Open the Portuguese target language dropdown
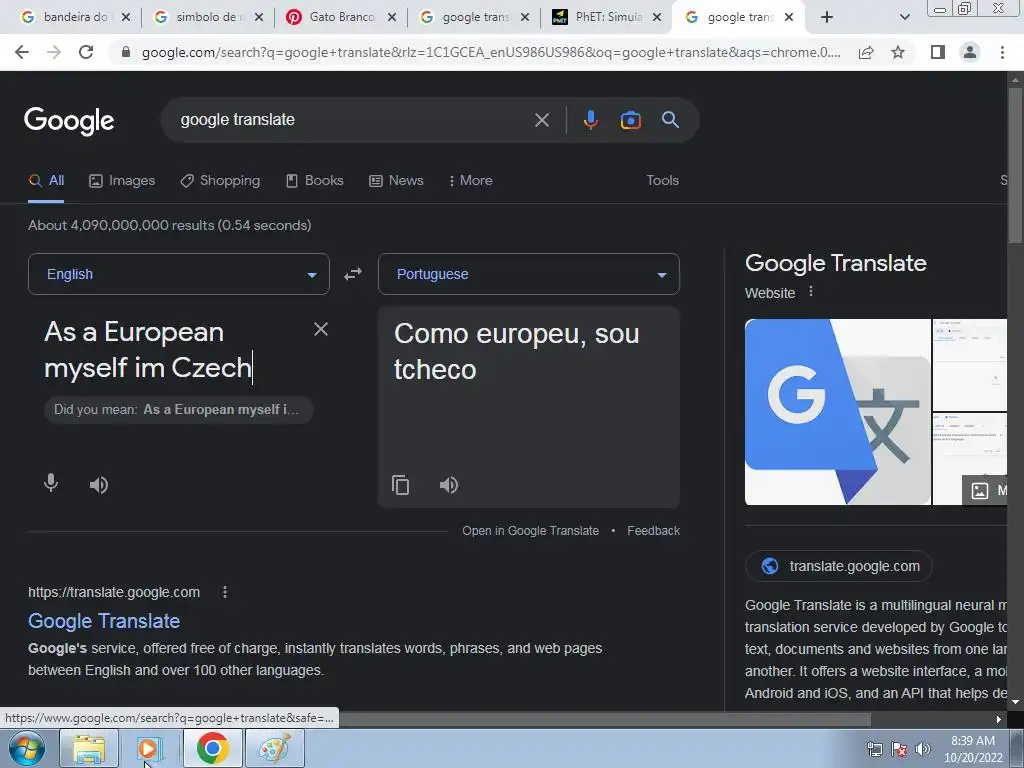 coord(529,274)
